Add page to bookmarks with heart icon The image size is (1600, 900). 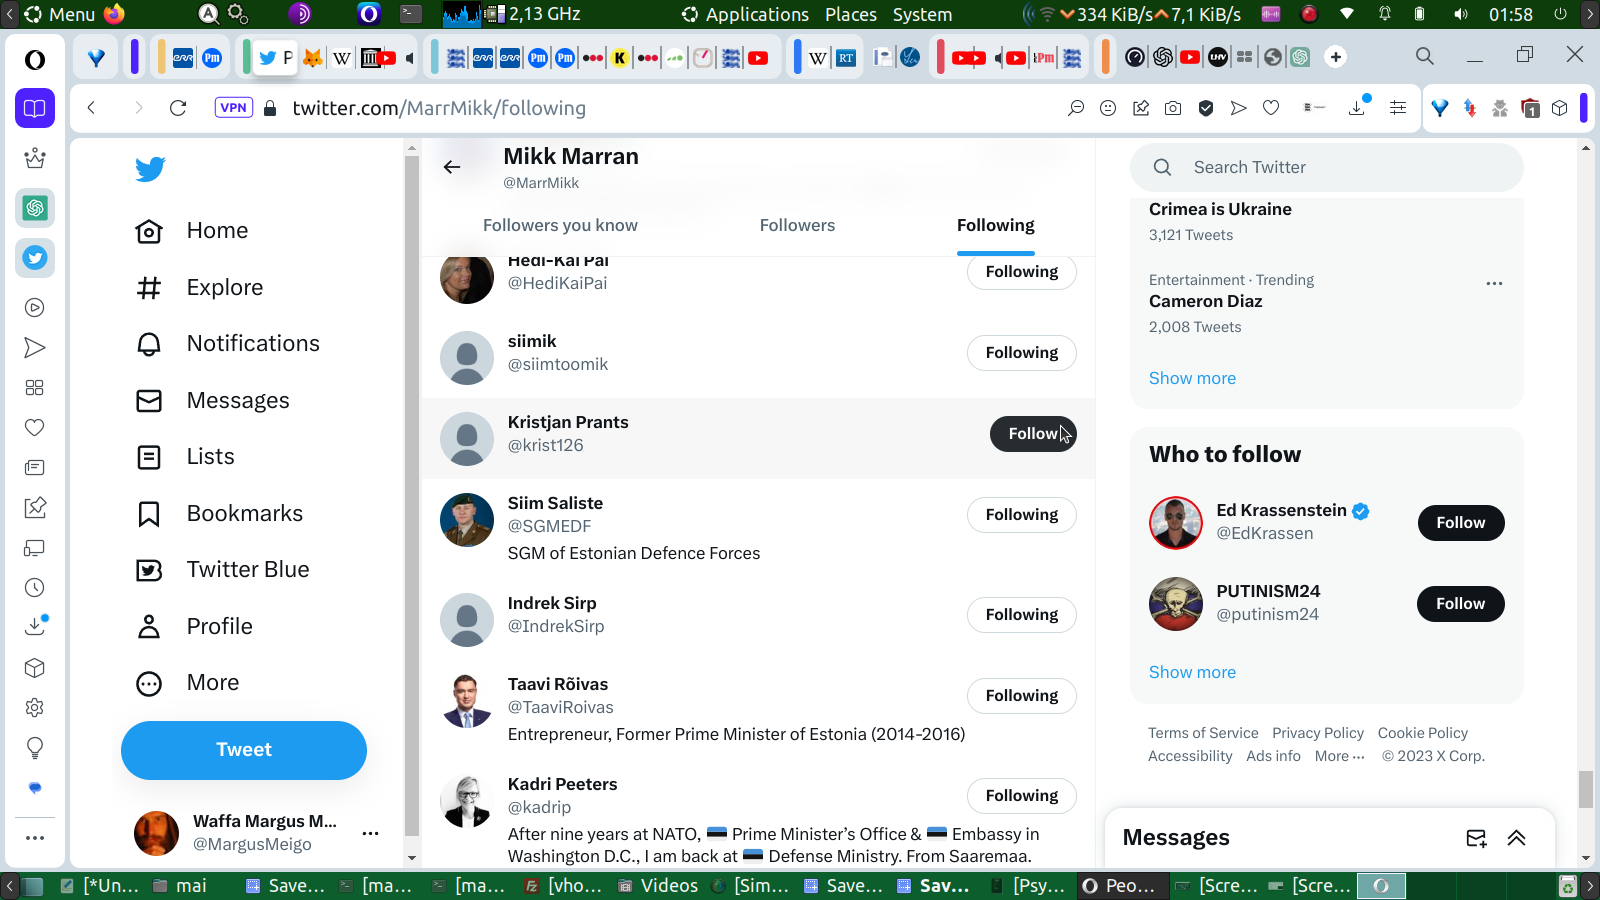[1271, 108]
